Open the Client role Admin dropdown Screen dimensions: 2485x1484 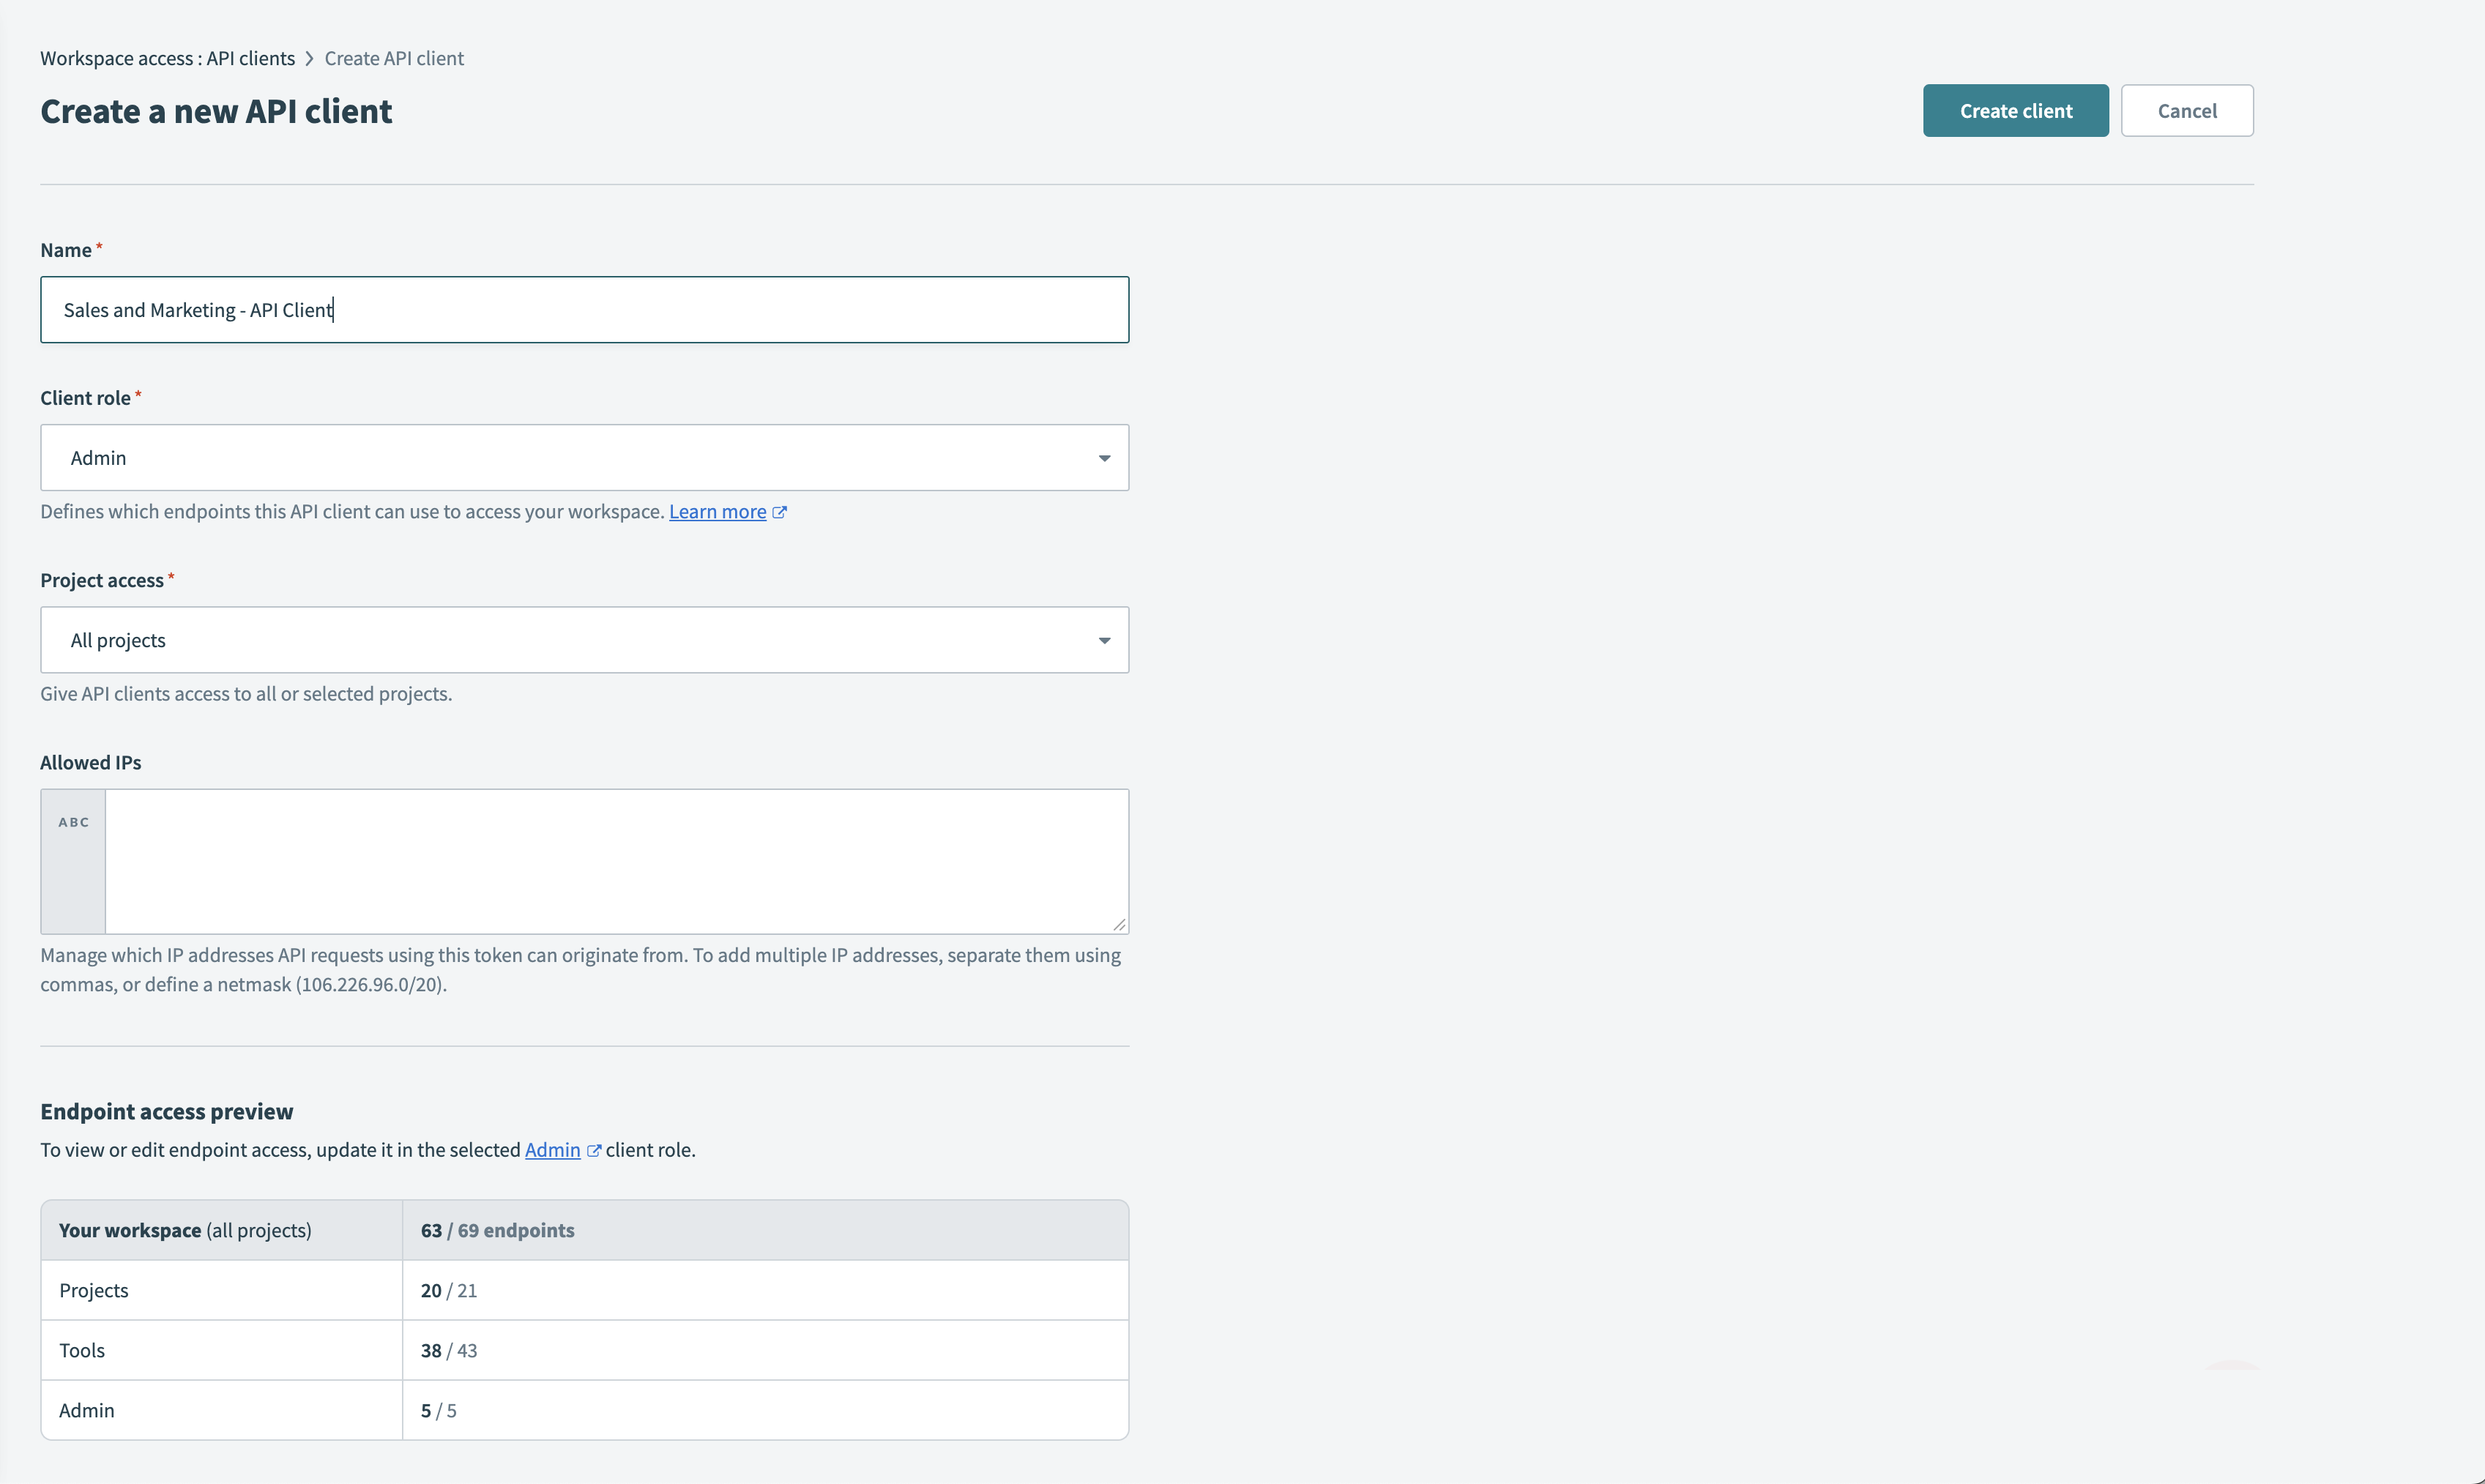coord(584,458)
